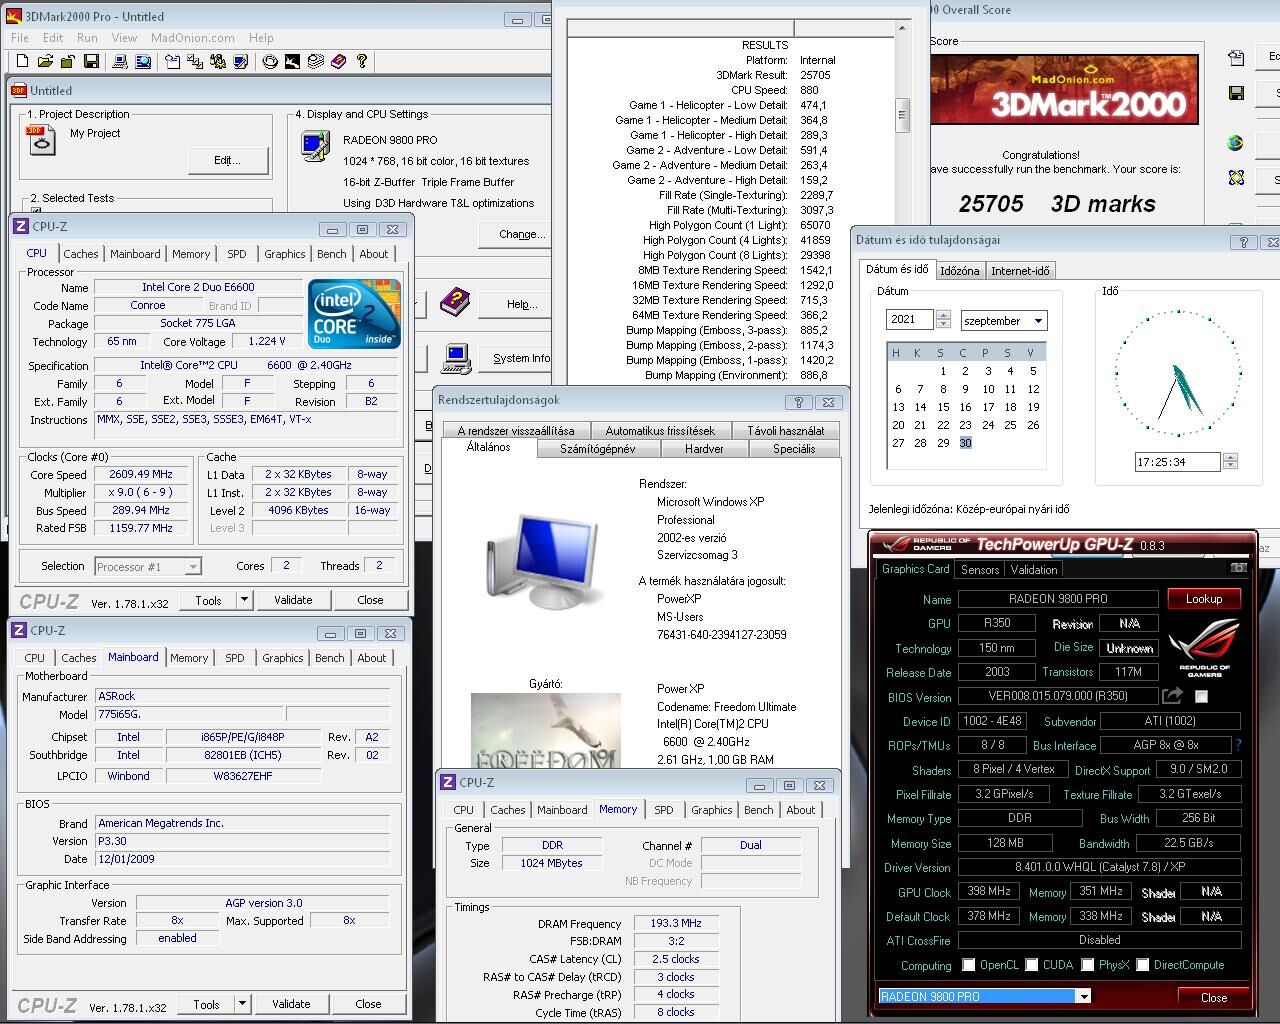The height and width of the screenshot is (1024, 1280).
Task: Click the floppy disk icon in Overall Score window
Action: (x=1236, y=94)
